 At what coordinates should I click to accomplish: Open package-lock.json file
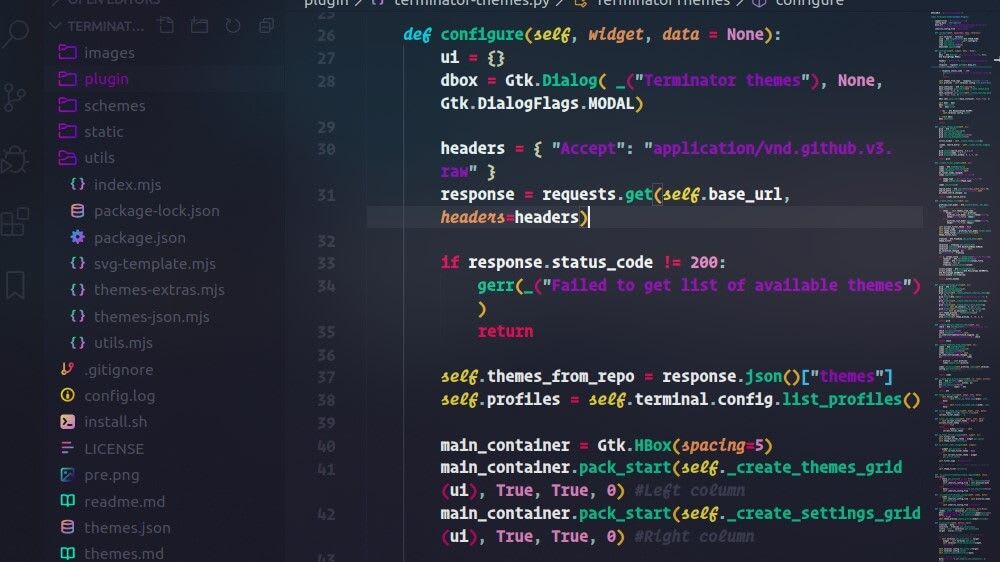pyautogui.click(x=156, y=211)
